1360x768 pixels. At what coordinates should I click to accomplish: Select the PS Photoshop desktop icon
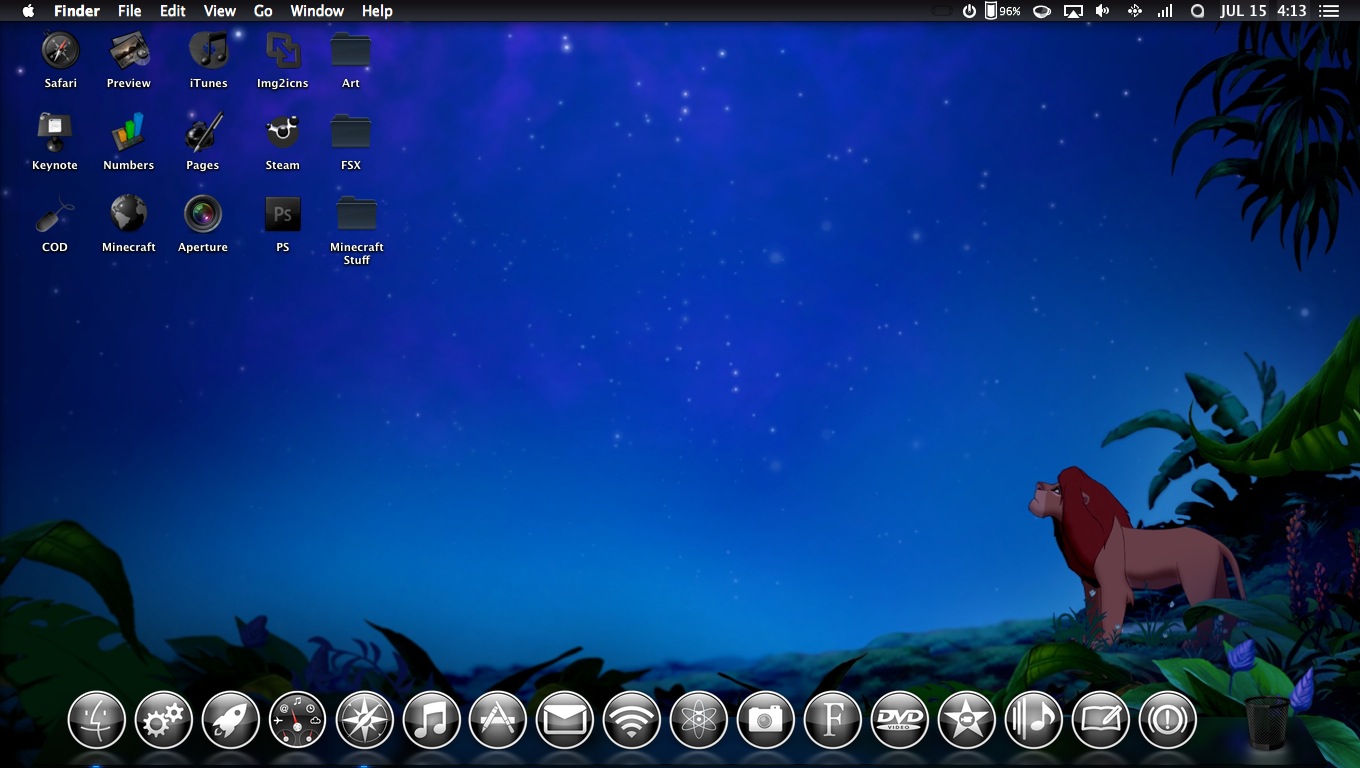pyautogui.click(x=283, y=214)
